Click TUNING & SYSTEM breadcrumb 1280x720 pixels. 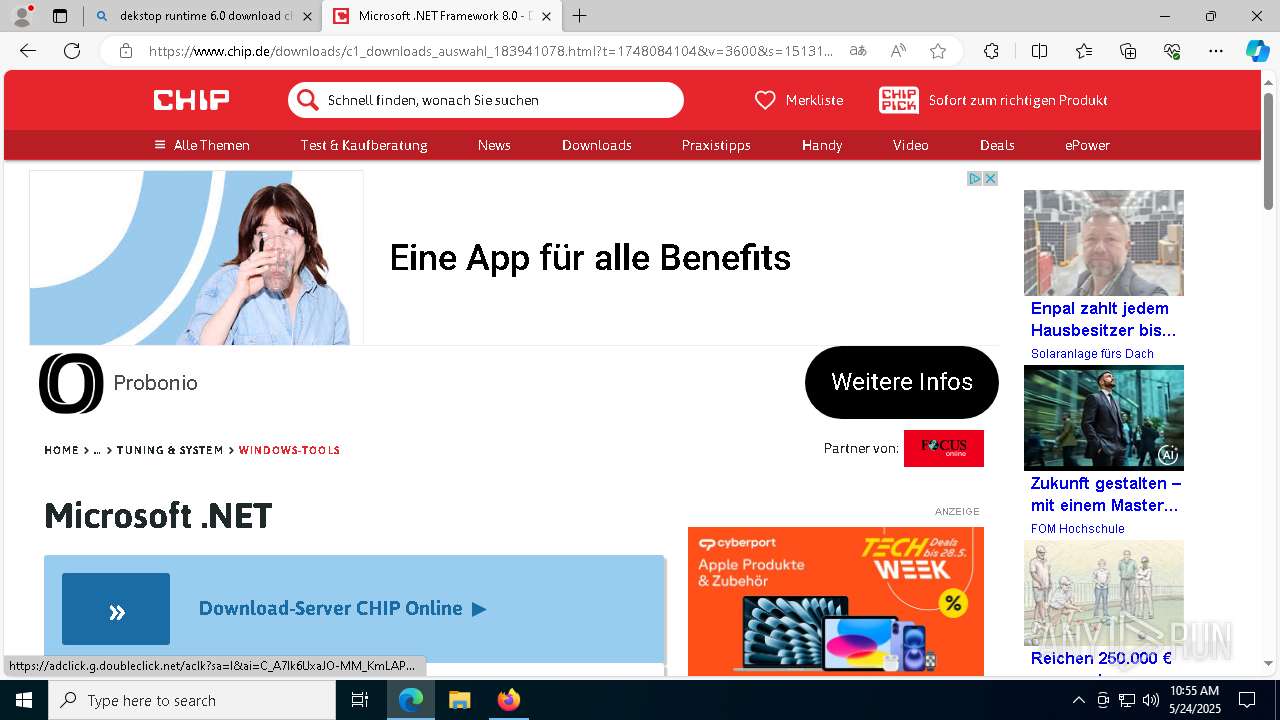pyautogui.click(x=170, y=450)
